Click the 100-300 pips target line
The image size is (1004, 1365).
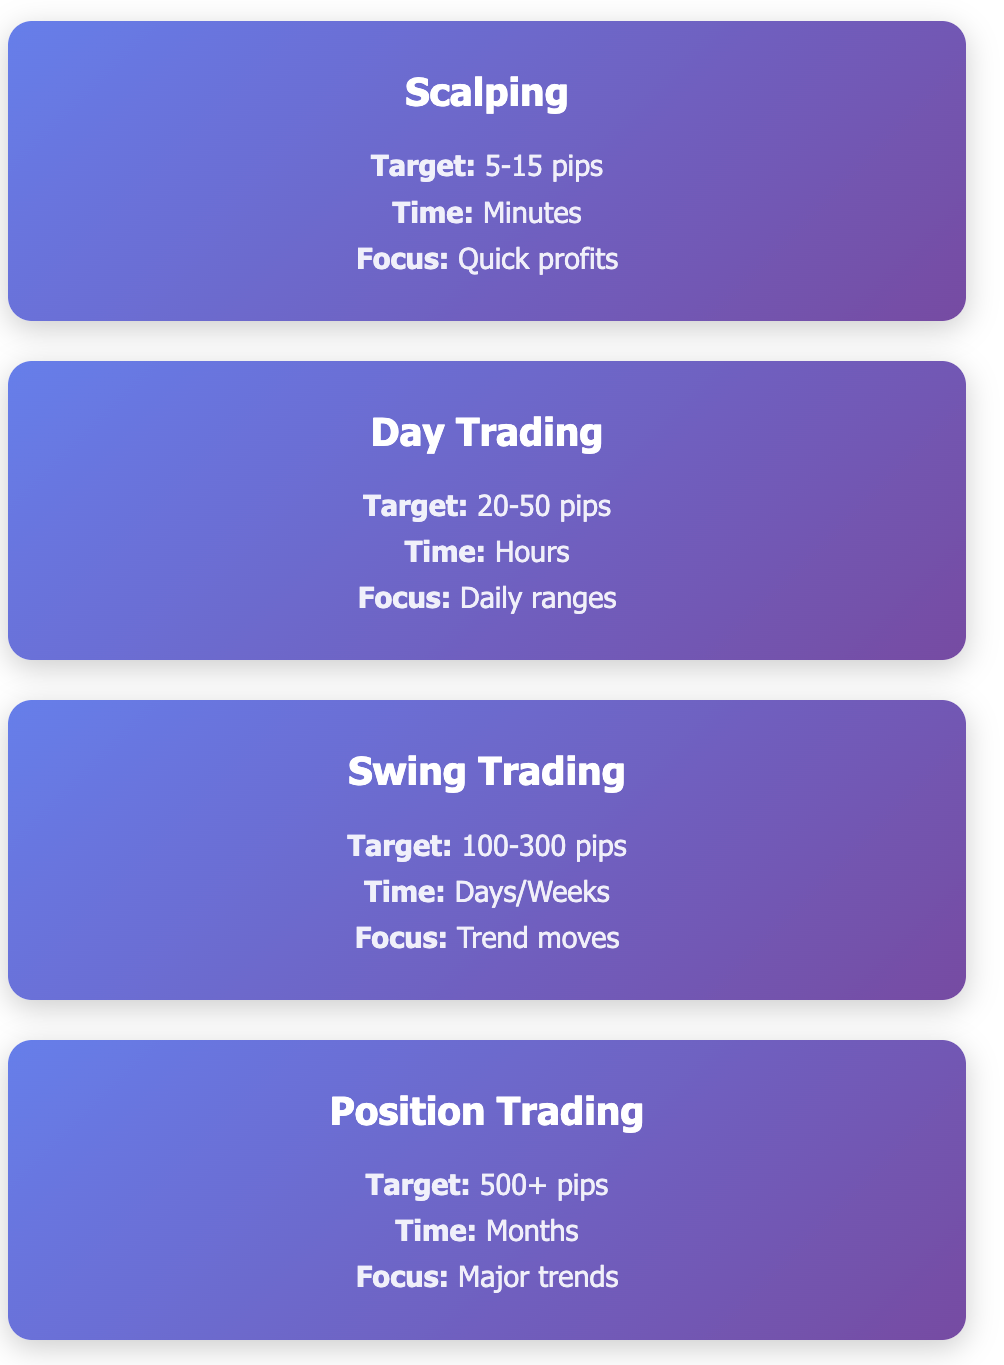click(x=487, y=846)
